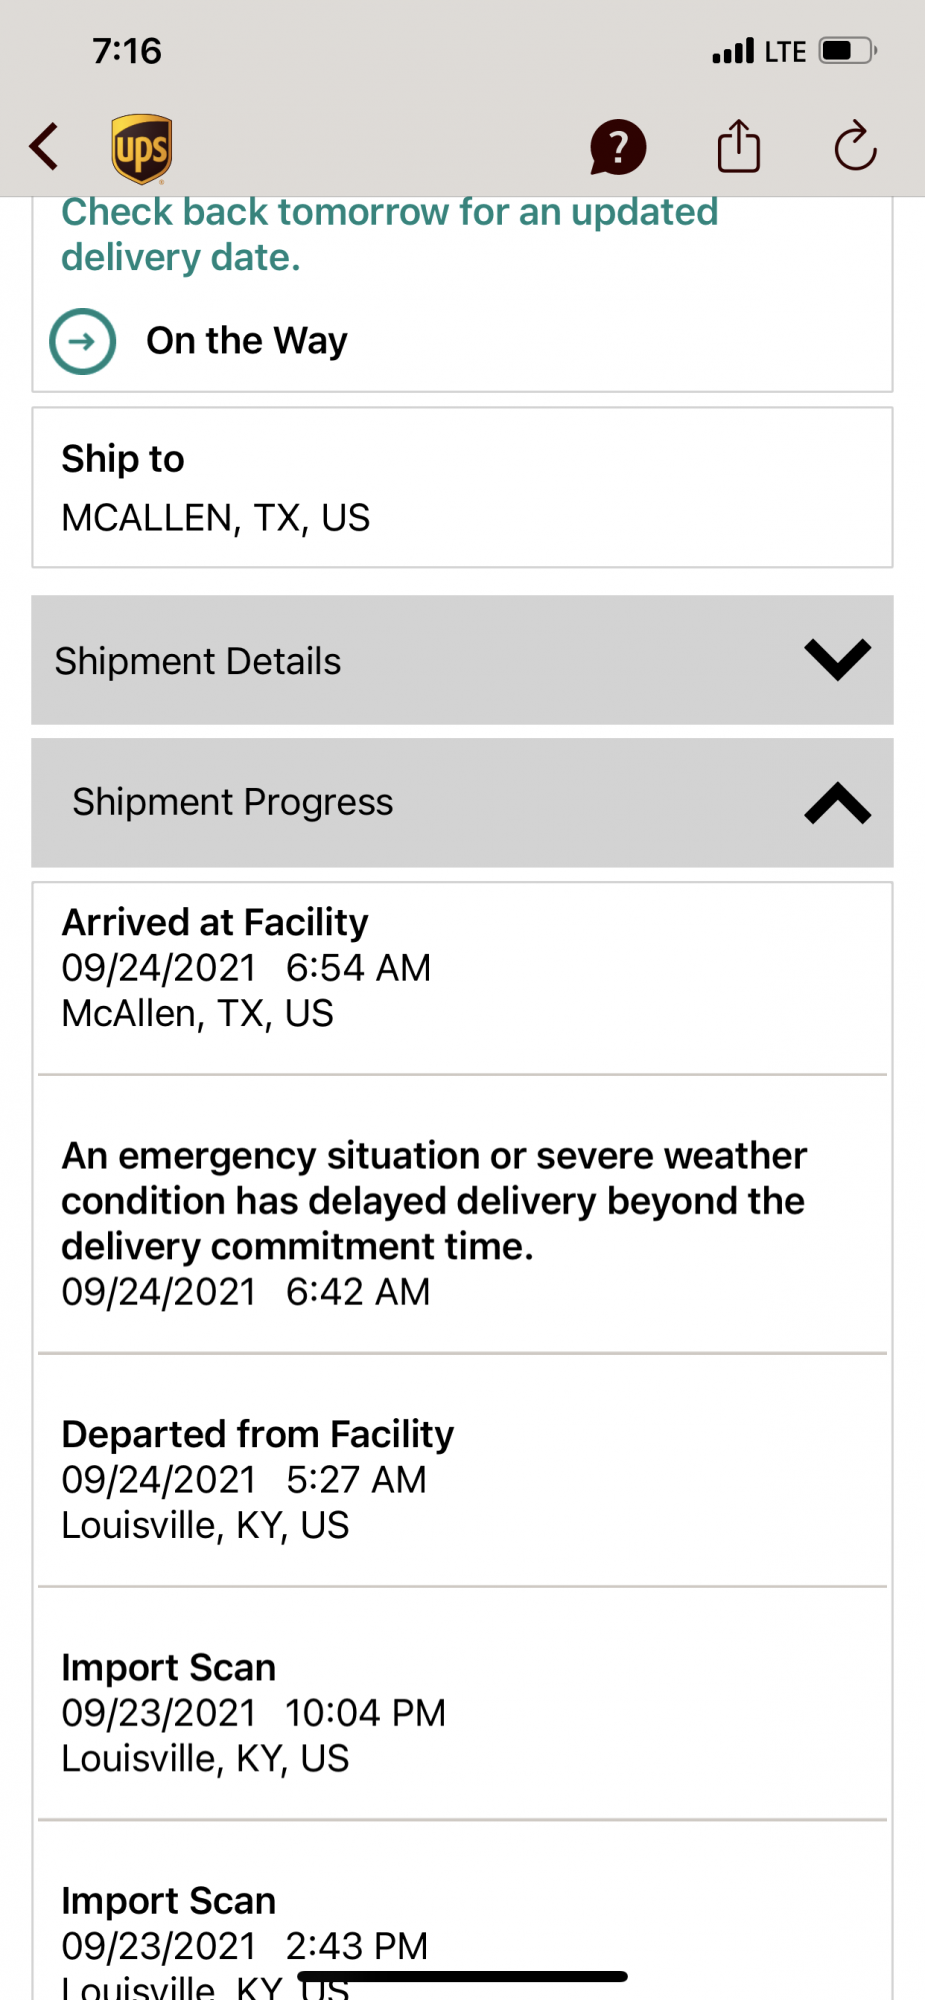The image size is (925, 2000).
Task: Tap the back arrow icon
Action: coord(44,147)
